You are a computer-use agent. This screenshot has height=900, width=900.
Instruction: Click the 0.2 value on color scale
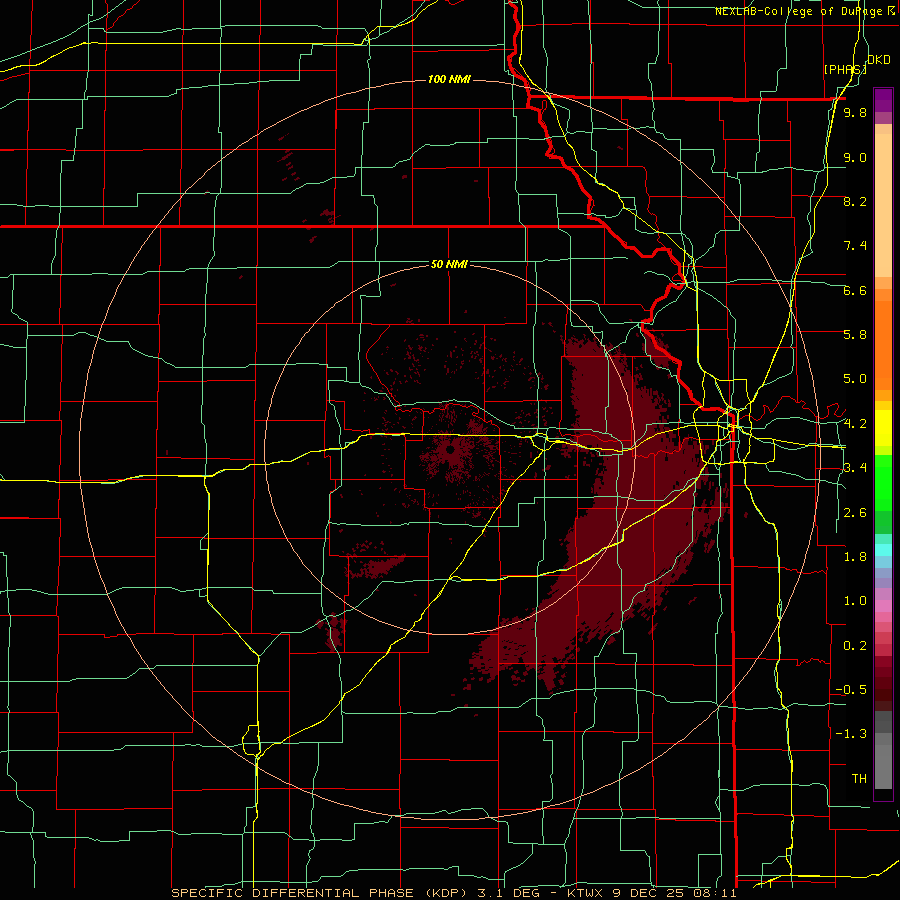855,646
